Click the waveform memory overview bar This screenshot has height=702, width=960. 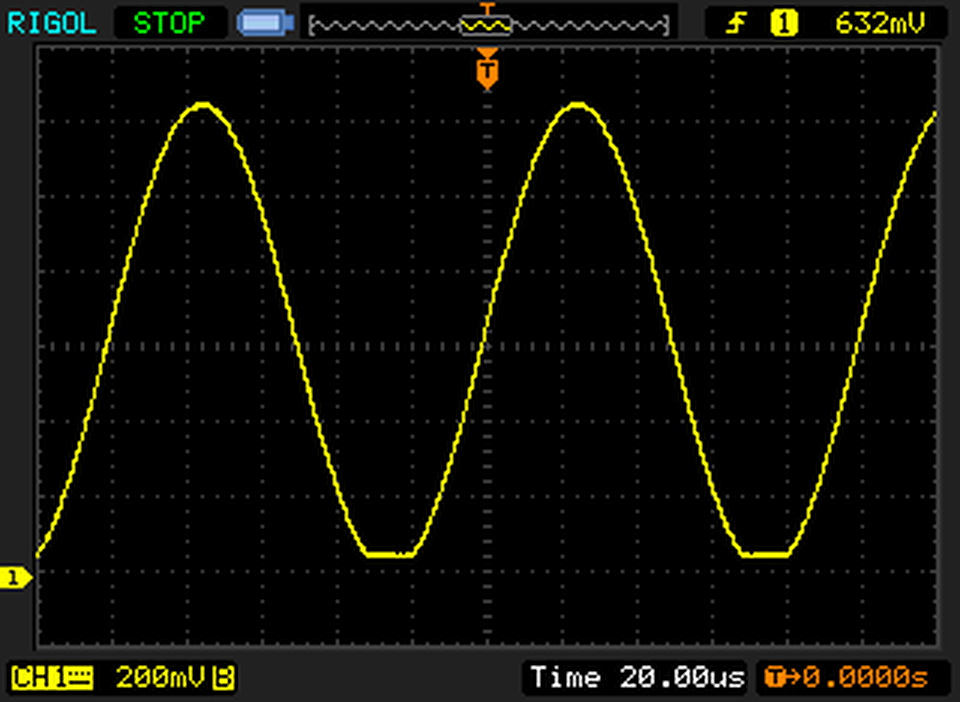pos(489,25)
